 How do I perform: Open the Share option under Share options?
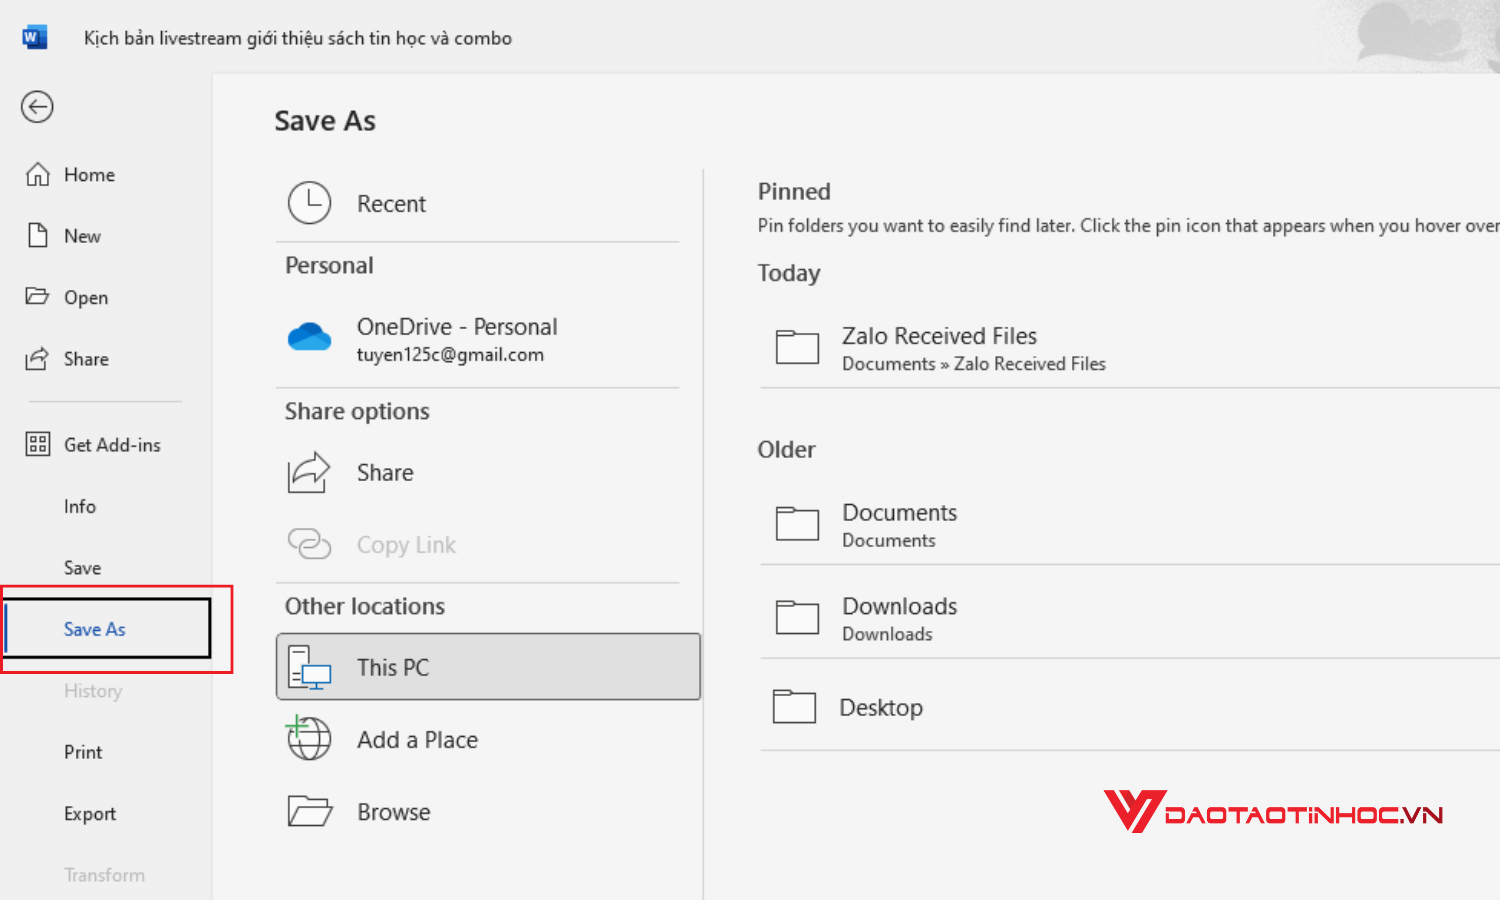385,473
